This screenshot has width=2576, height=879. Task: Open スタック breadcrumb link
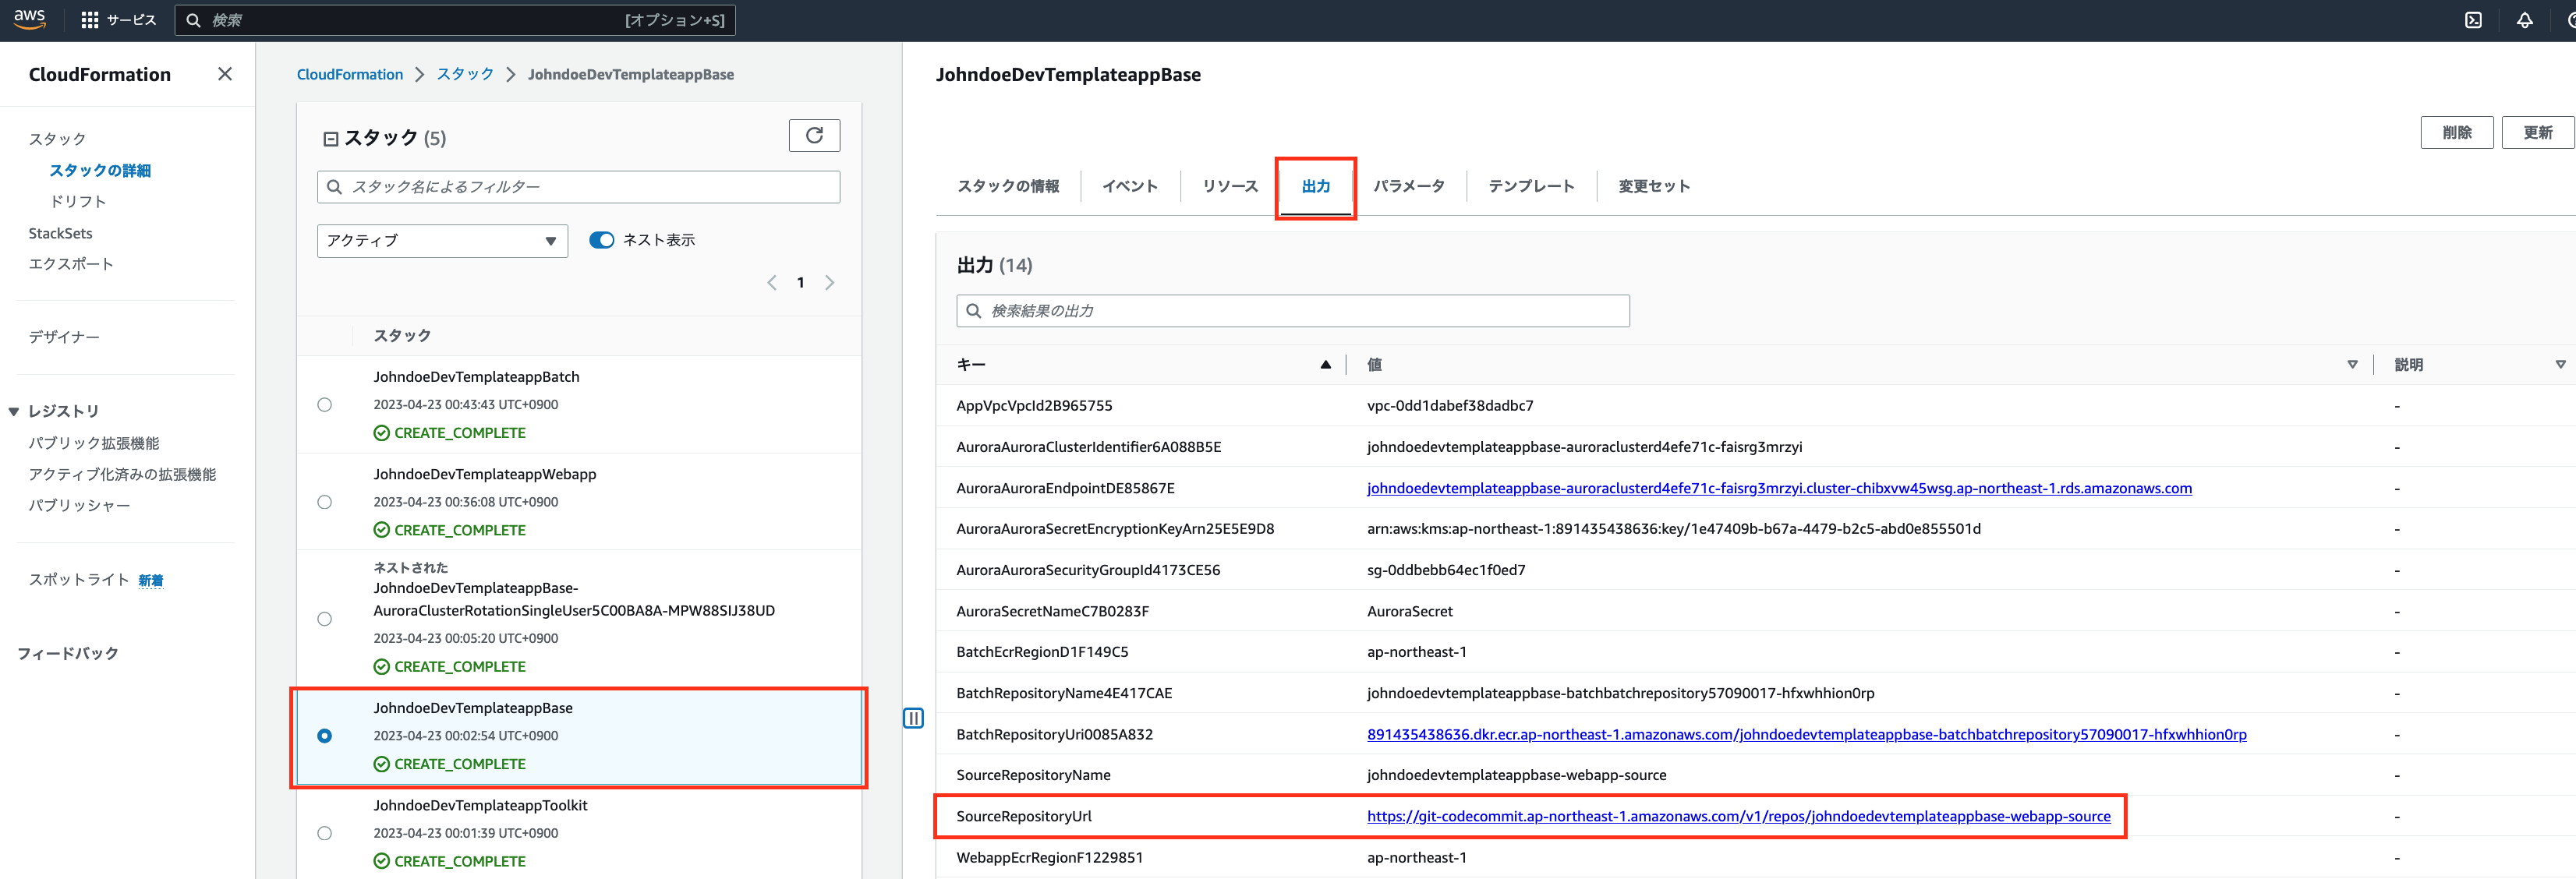(x=465, y=75)
